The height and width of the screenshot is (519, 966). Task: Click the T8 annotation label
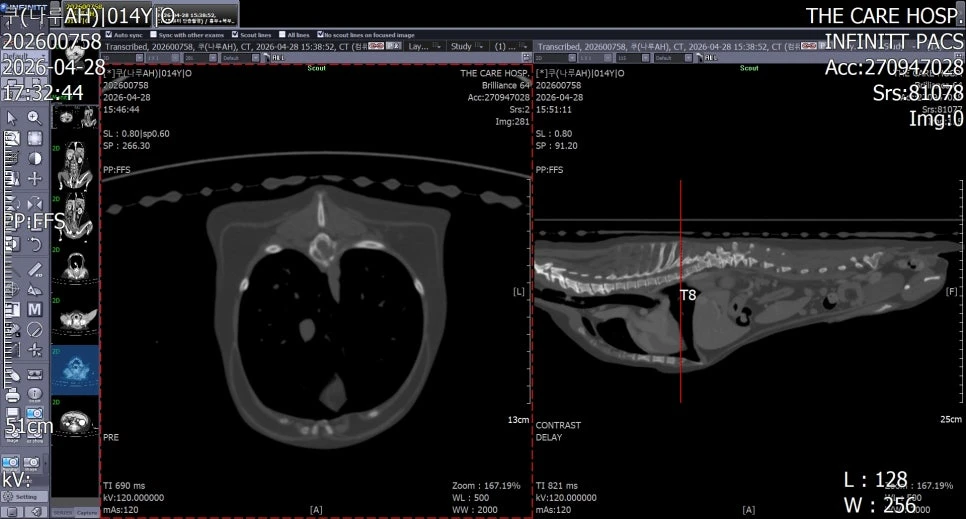(688, 295)
